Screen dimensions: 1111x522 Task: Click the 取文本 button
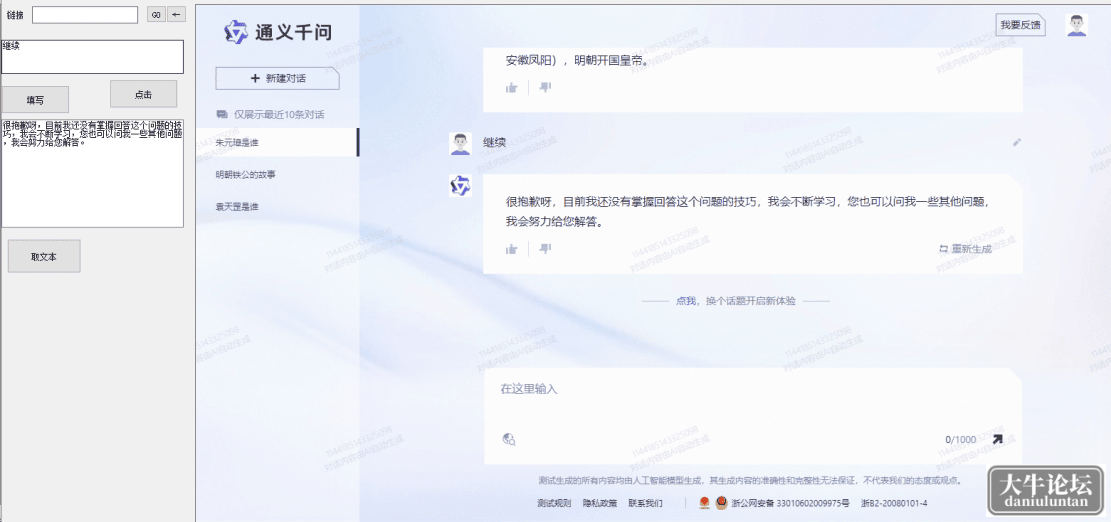pos(44,256)
